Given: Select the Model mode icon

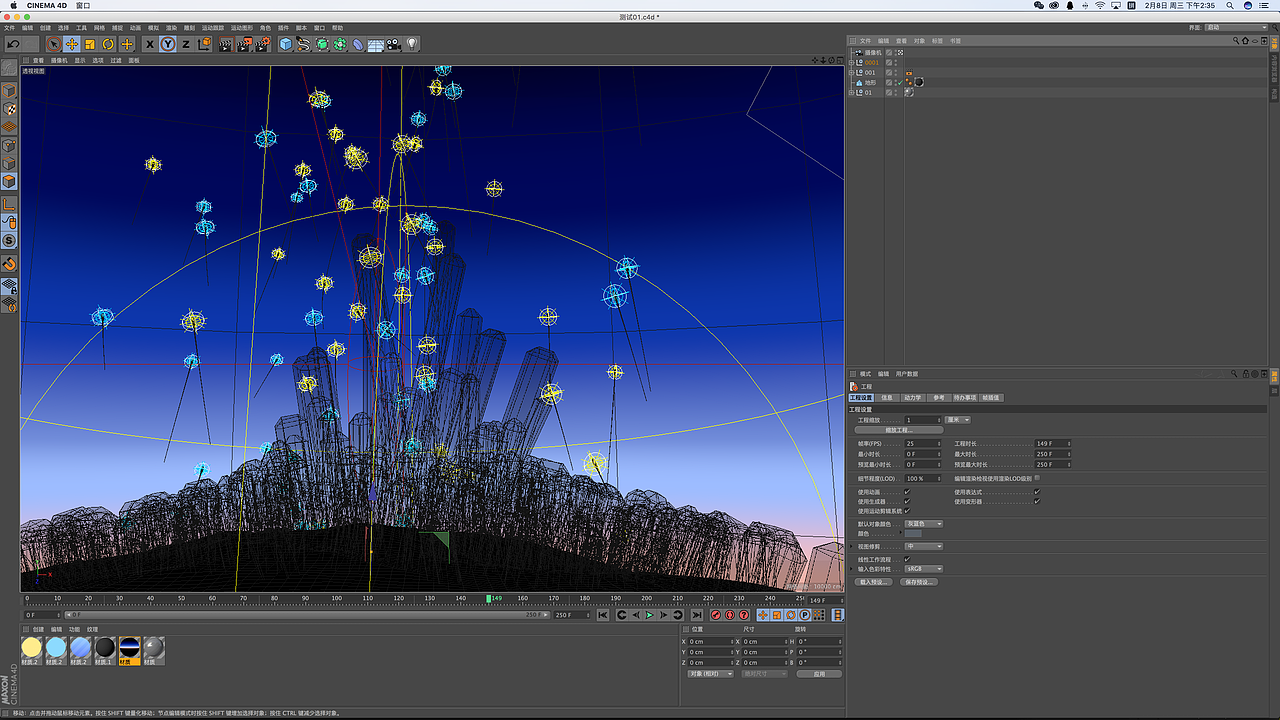Looking at the screenshot, I should pos(9,91).
